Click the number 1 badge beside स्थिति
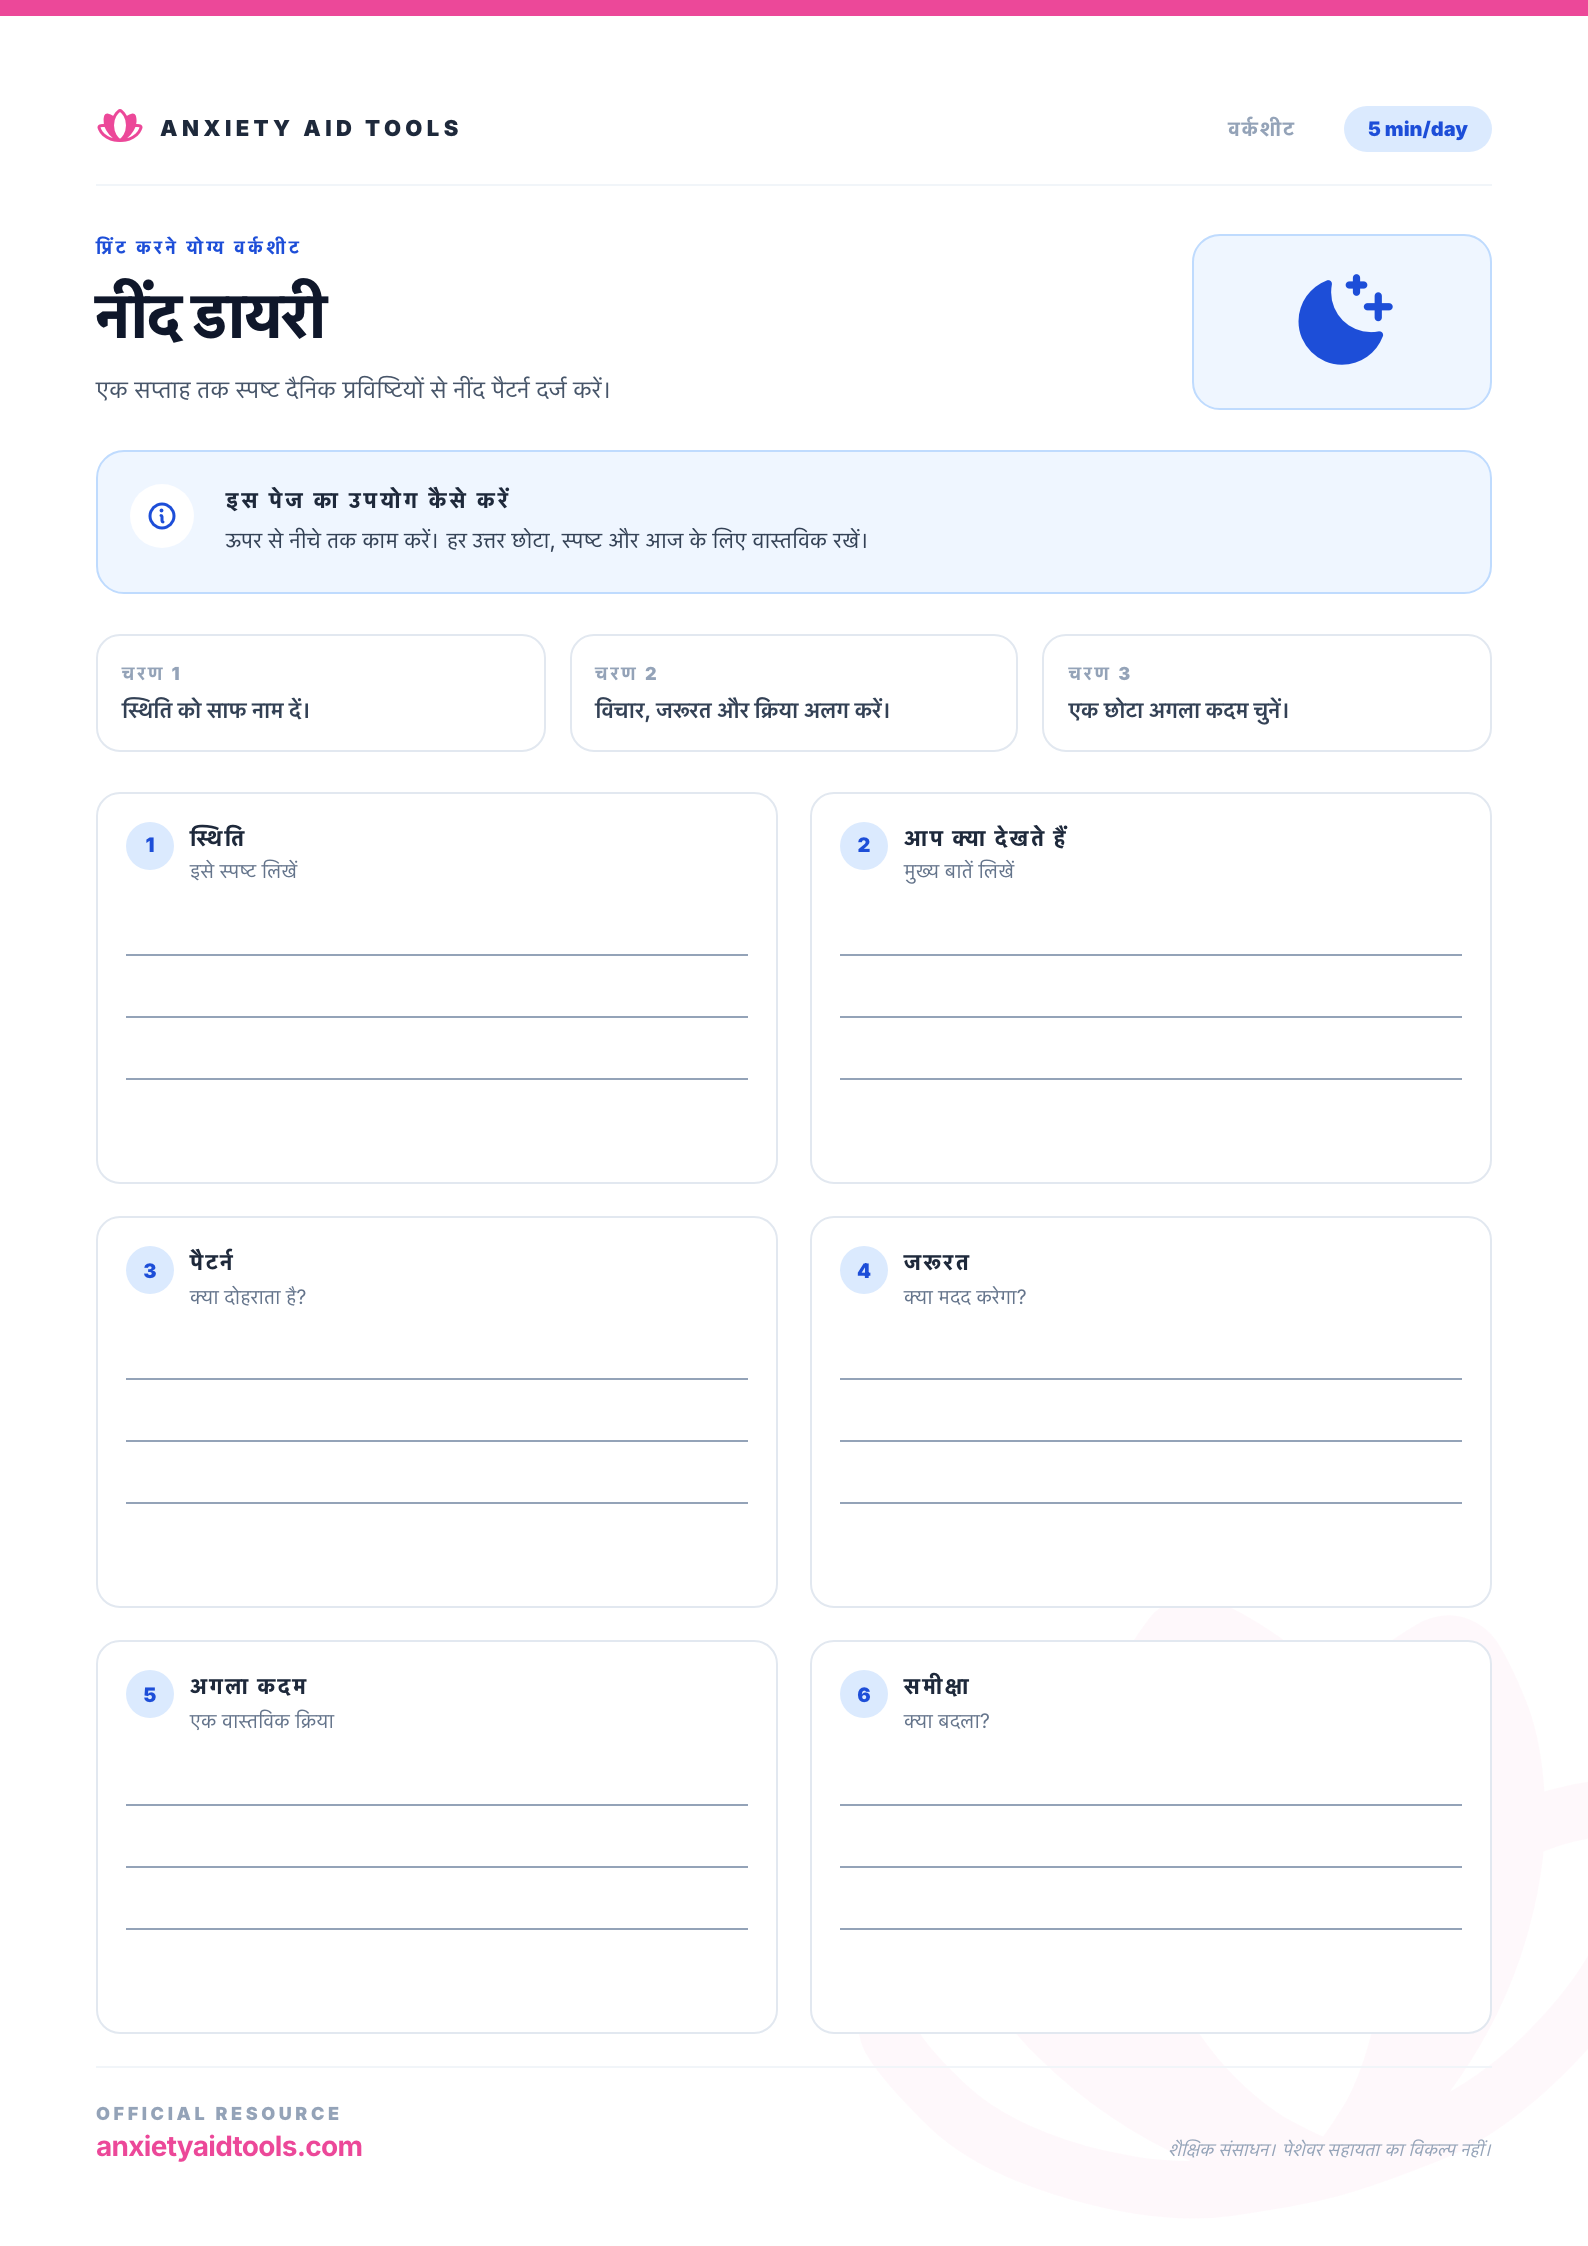Image resolution: width=1588 pixels, height=2246 pixels. coord(150,845)
